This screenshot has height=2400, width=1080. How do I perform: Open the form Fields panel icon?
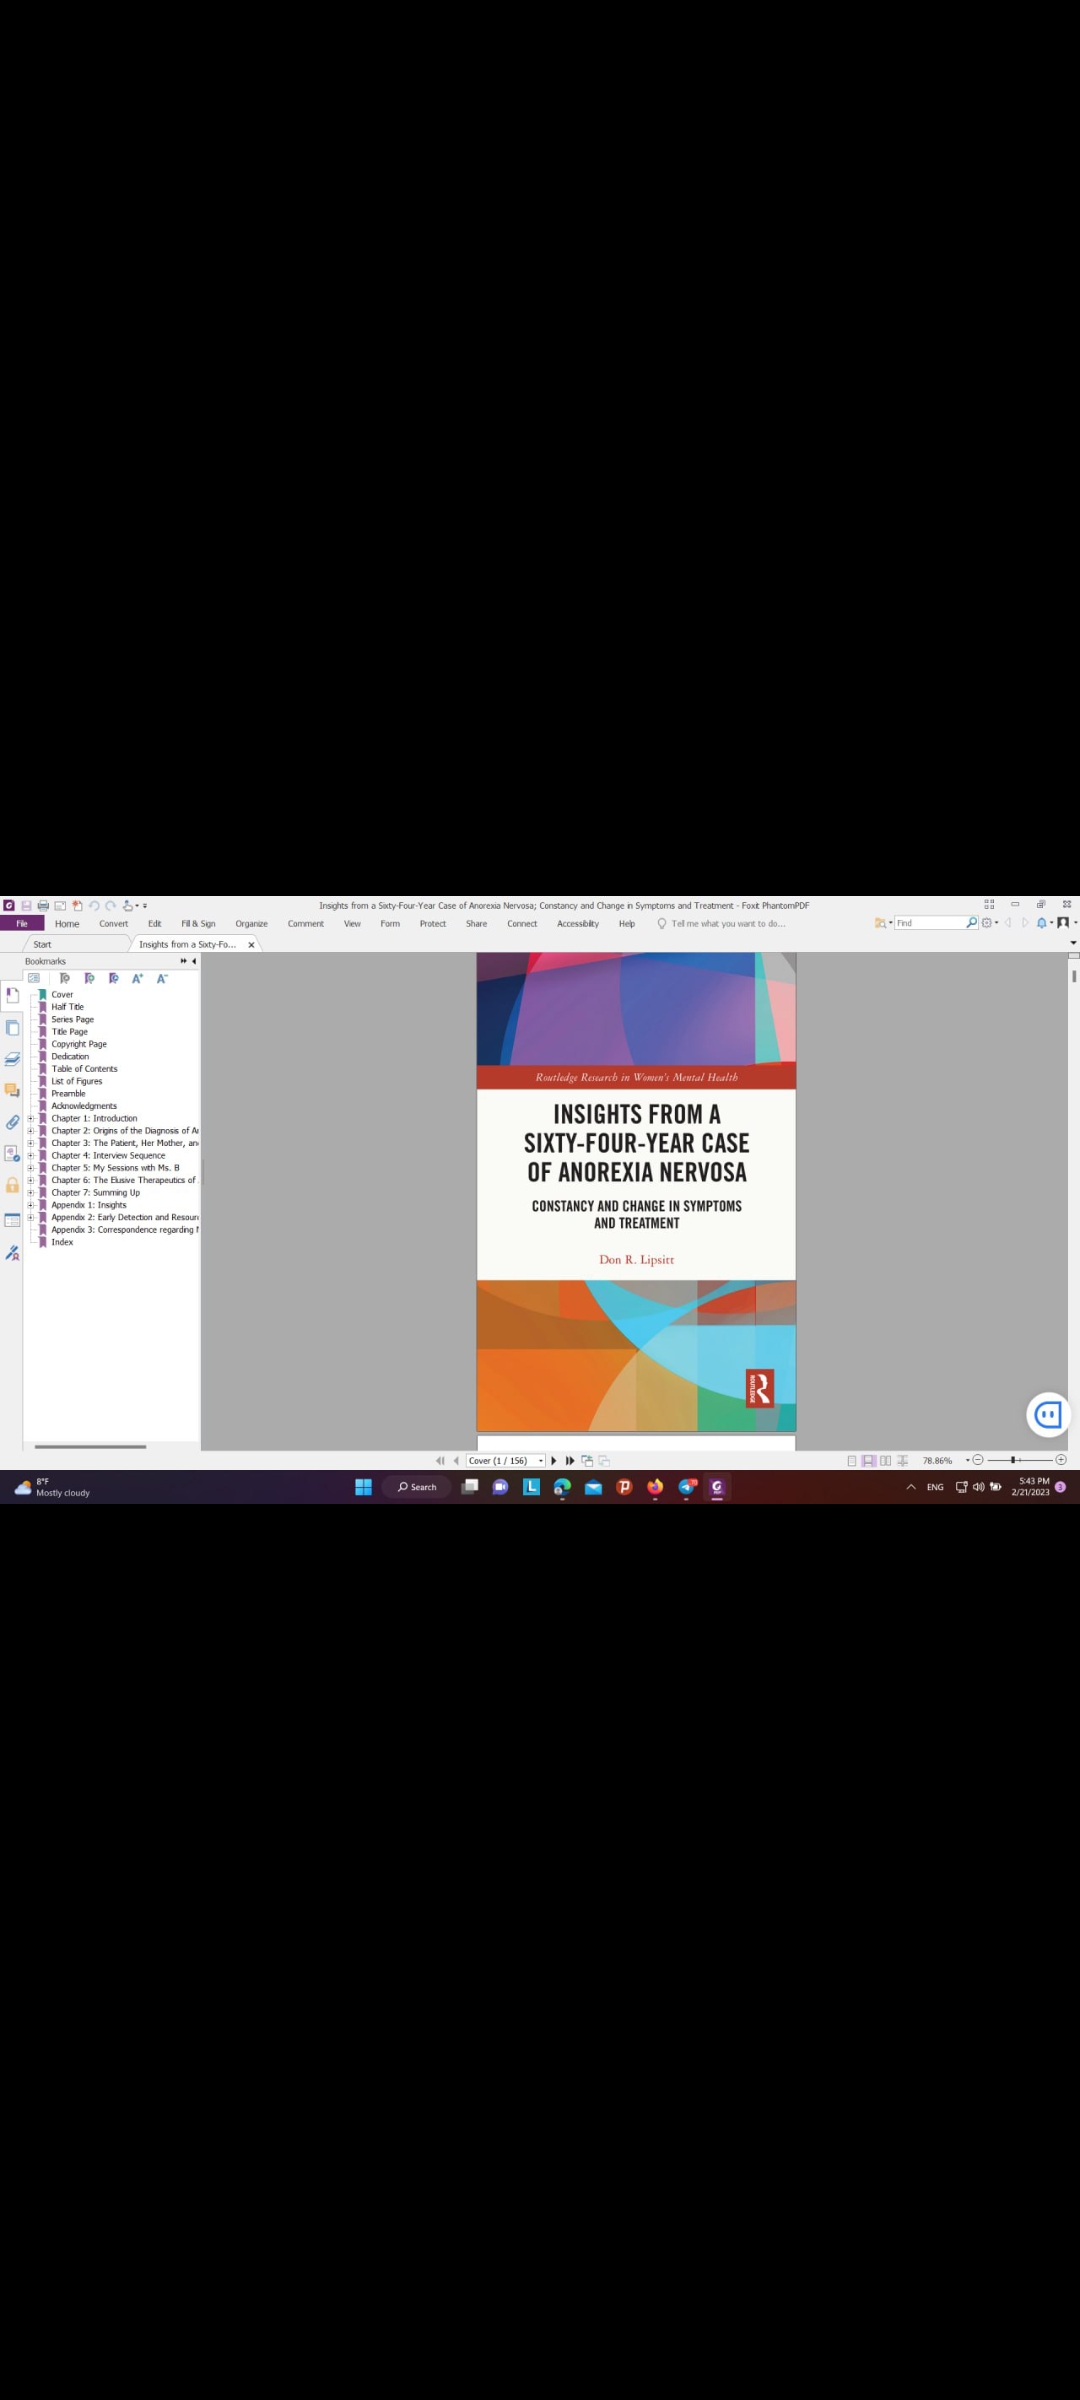12,1220
